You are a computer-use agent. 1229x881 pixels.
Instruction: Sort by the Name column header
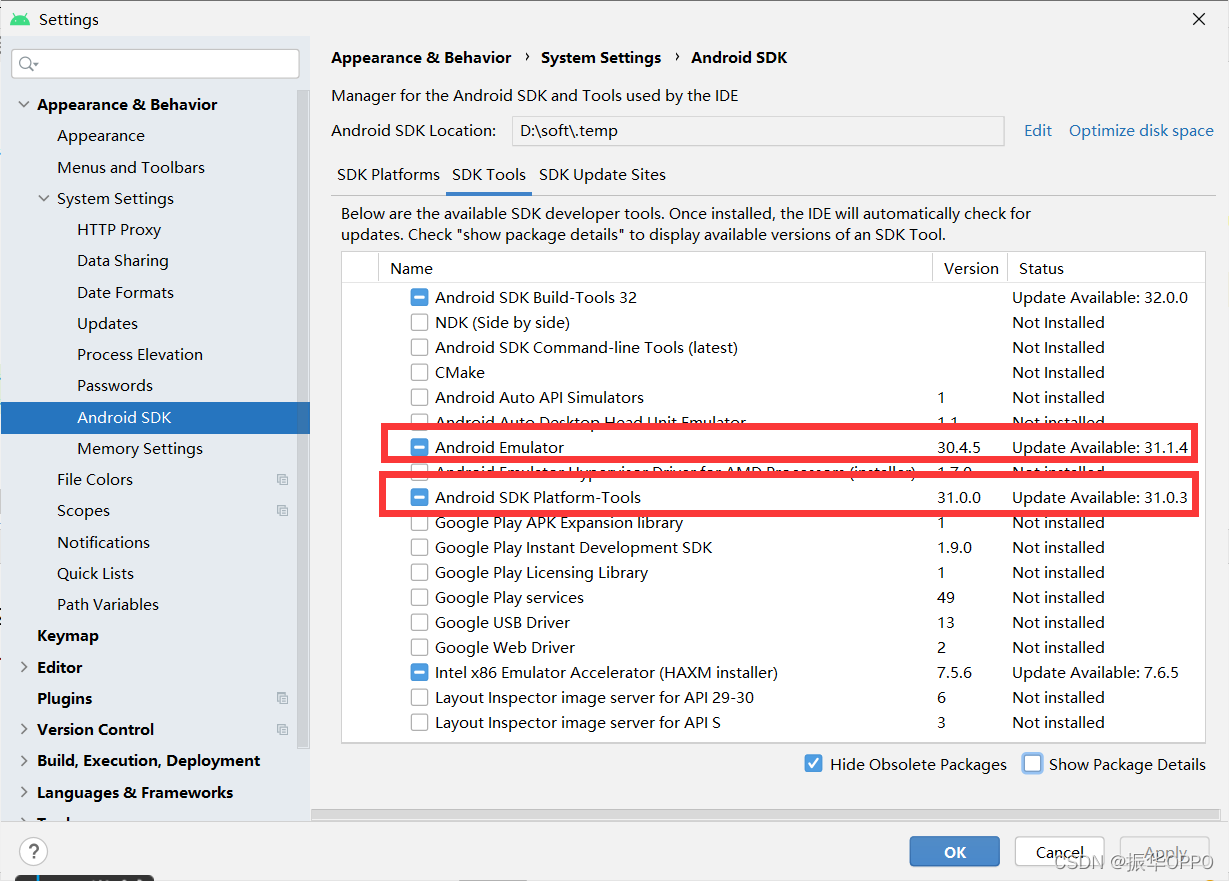pyautogui.click(x=655, y=268)
